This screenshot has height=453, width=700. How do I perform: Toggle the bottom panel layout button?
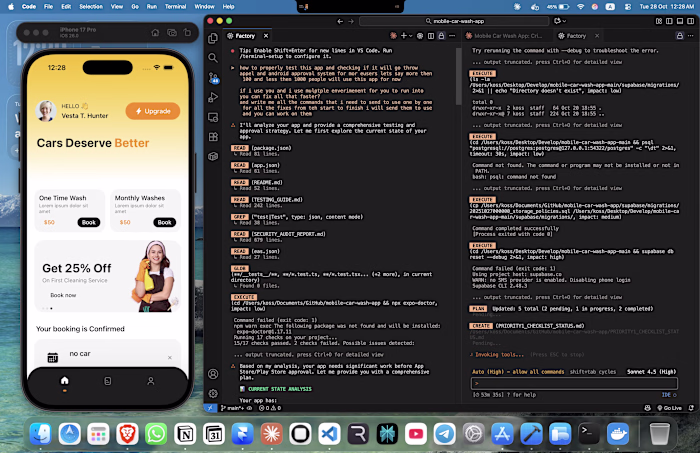pyautogui.click(x=680, y=21)
